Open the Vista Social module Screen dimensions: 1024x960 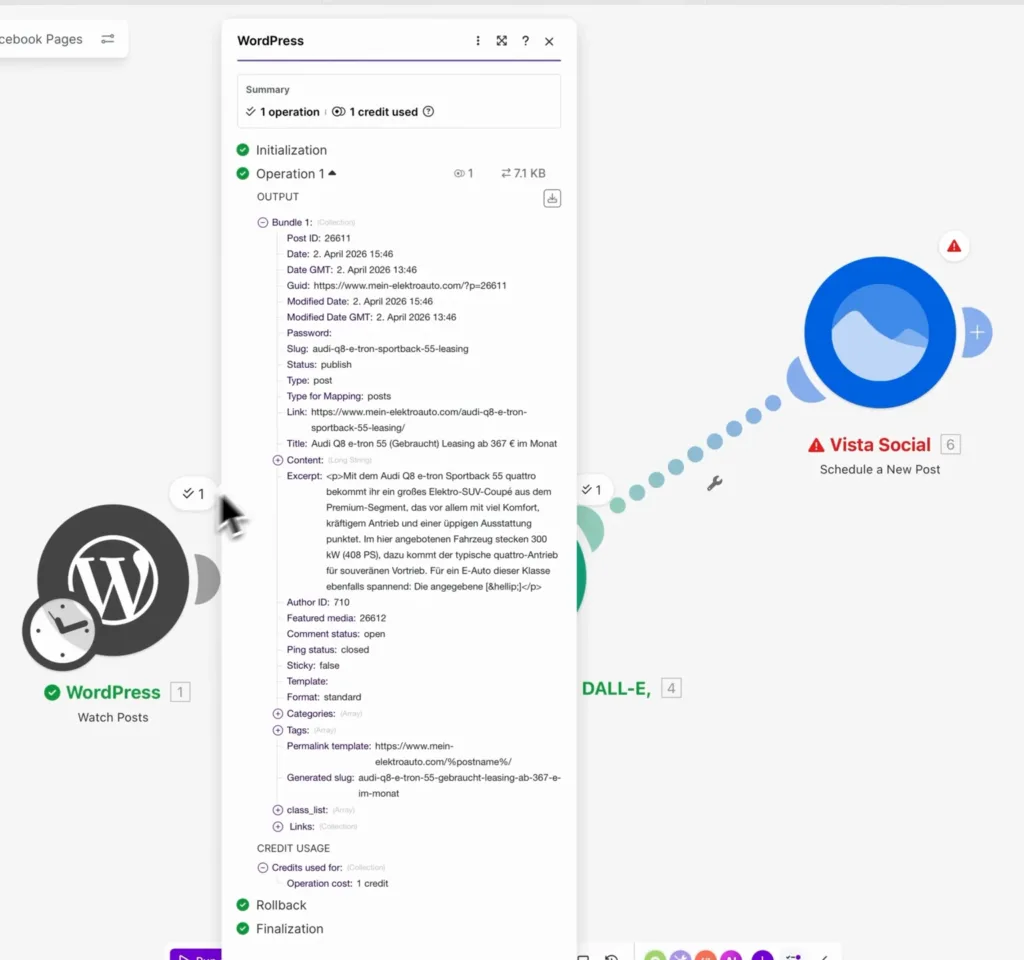pos(880,332)
